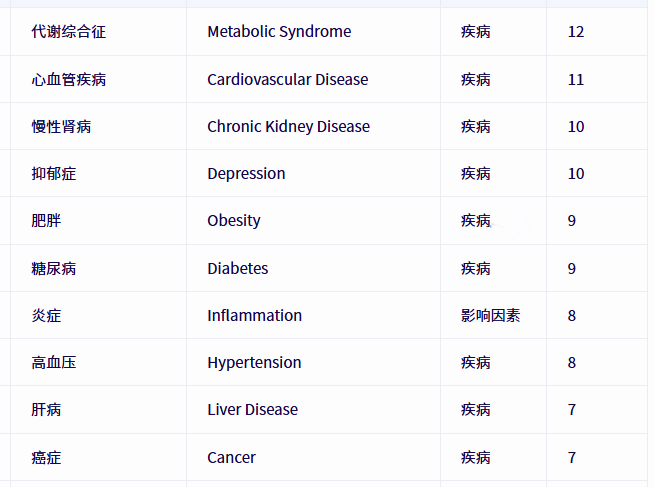Click the Diabetes cell

(238, 269)
